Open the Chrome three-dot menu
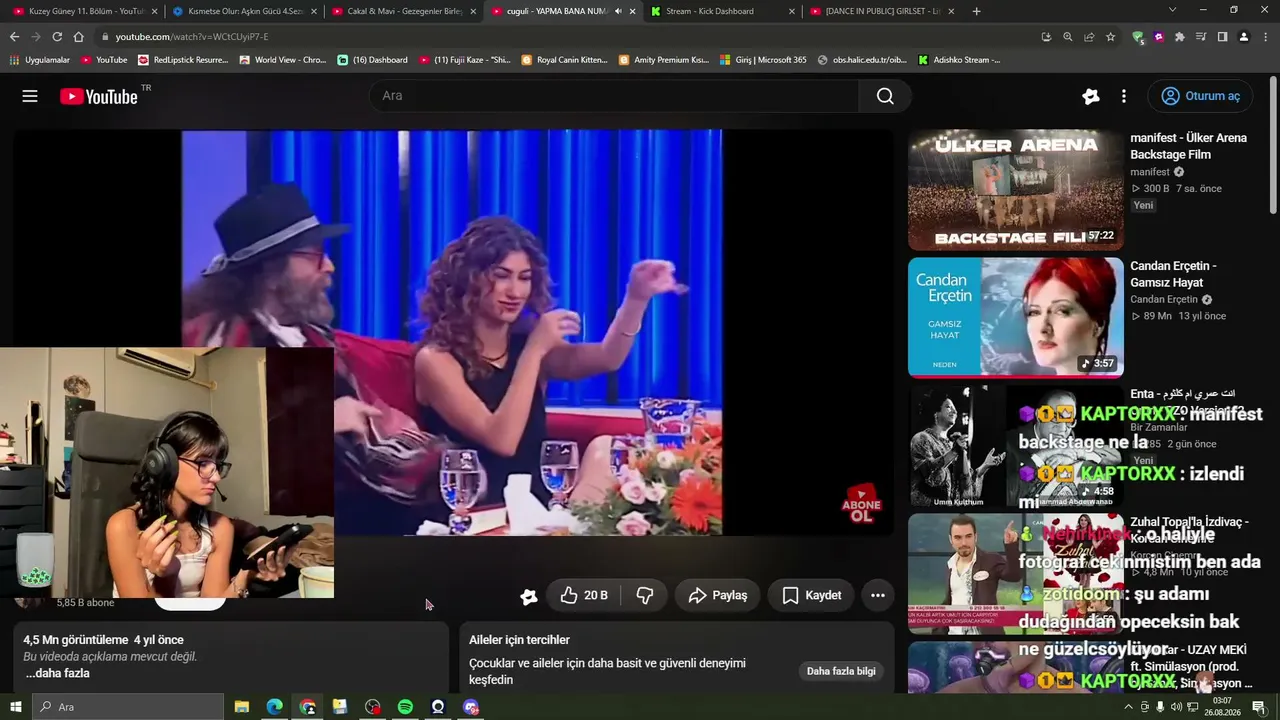Screen dimensions: 1280x720 [x=1265, y=37]
